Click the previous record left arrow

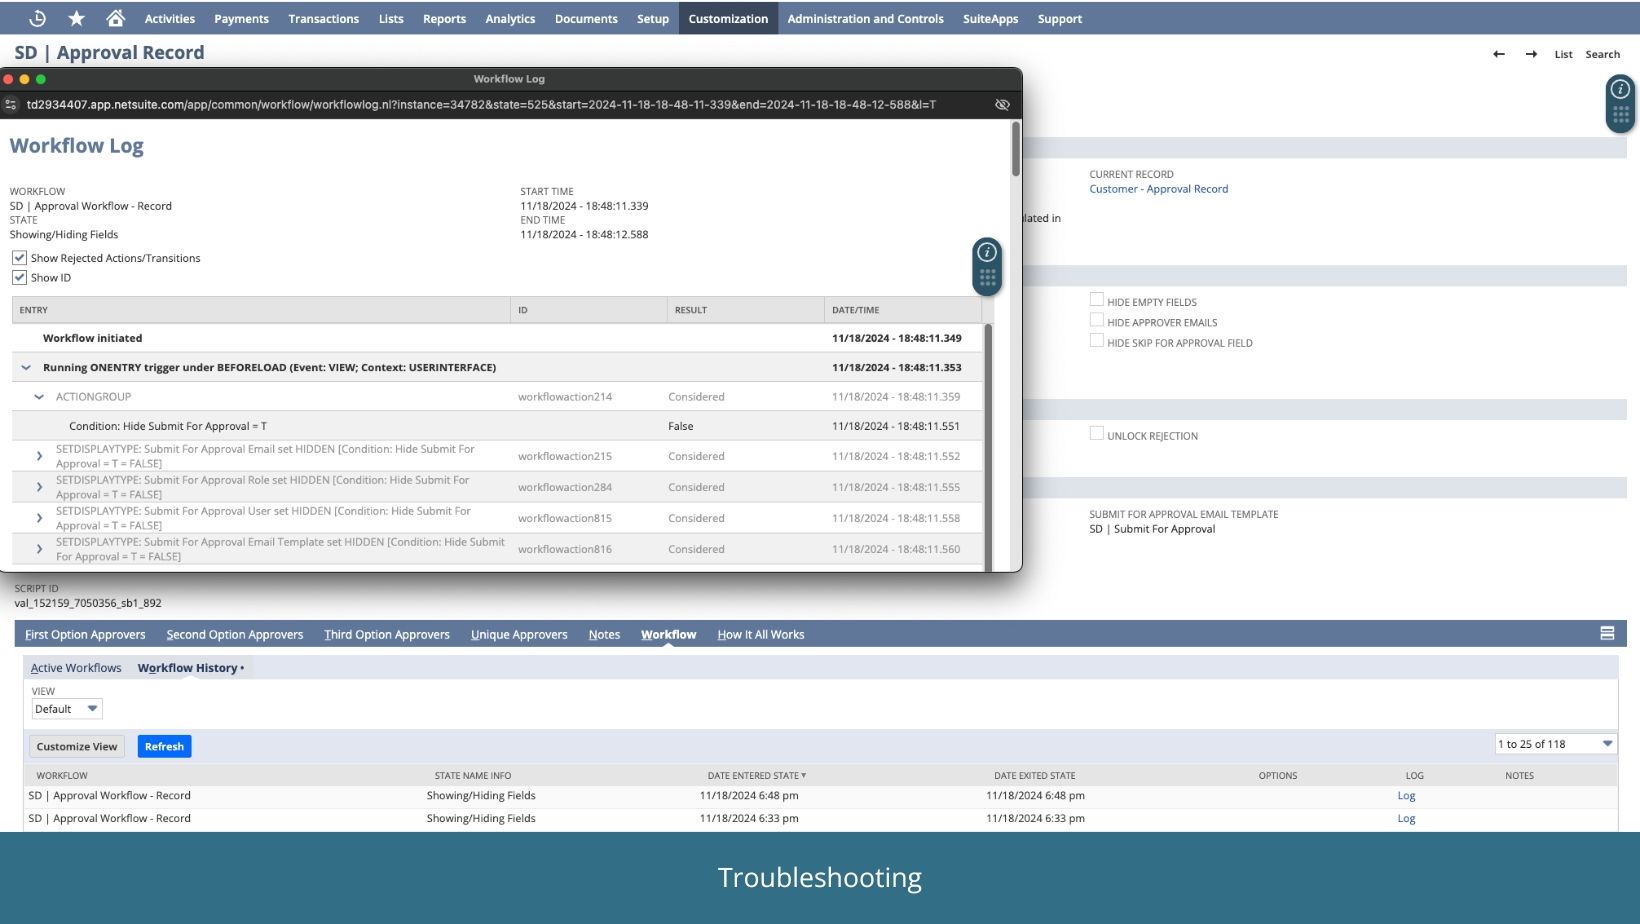(x=1498, y=54)
